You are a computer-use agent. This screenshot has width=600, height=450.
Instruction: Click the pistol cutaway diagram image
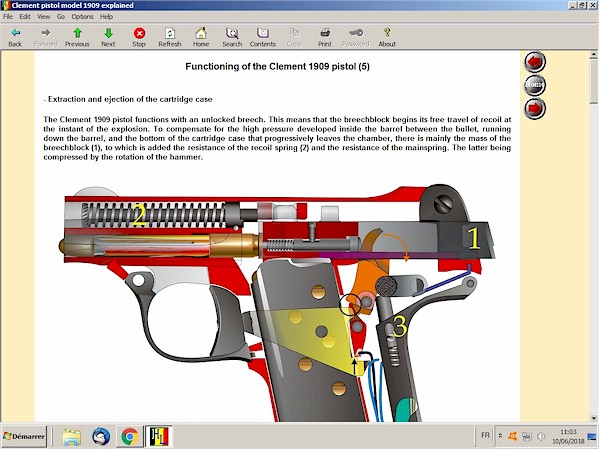pos(277,302)
